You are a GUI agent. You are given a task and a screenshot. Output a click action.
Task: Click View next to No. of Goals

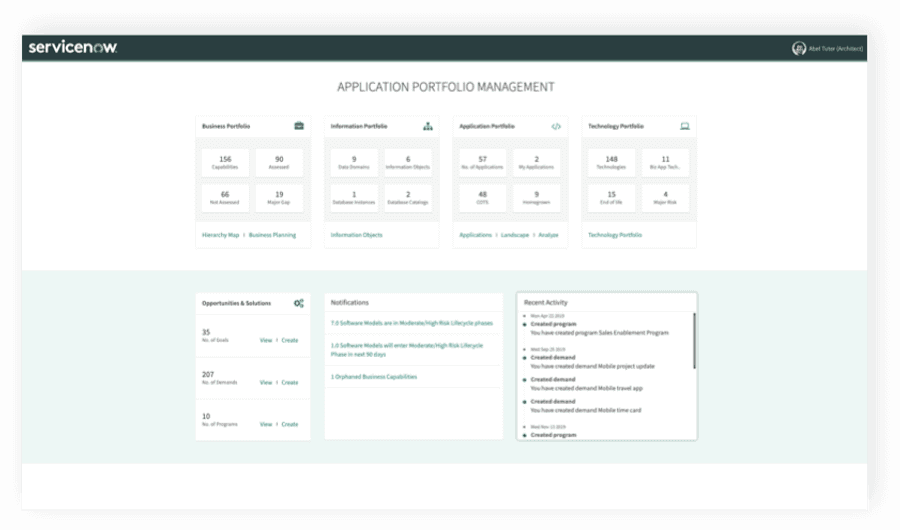click(266, 340)
